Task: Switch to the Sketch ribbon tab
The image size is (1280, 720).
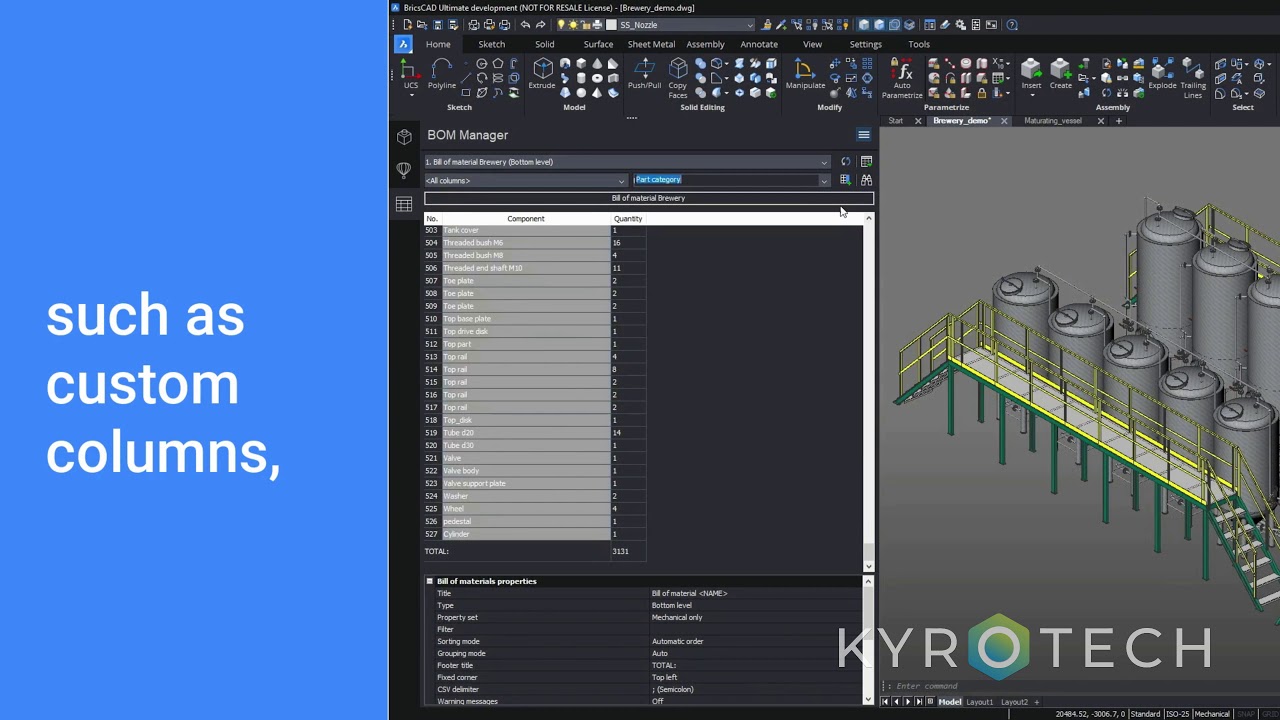Action: point(491,44)
